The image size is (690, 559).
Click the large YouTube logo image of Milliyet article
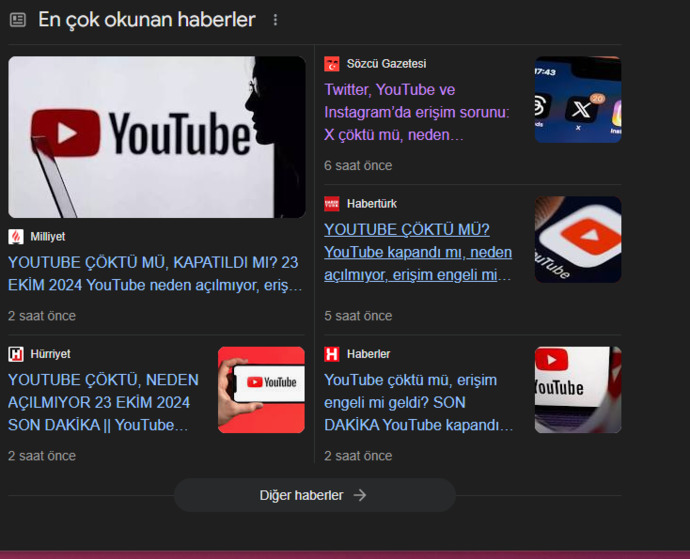[157, 137]
